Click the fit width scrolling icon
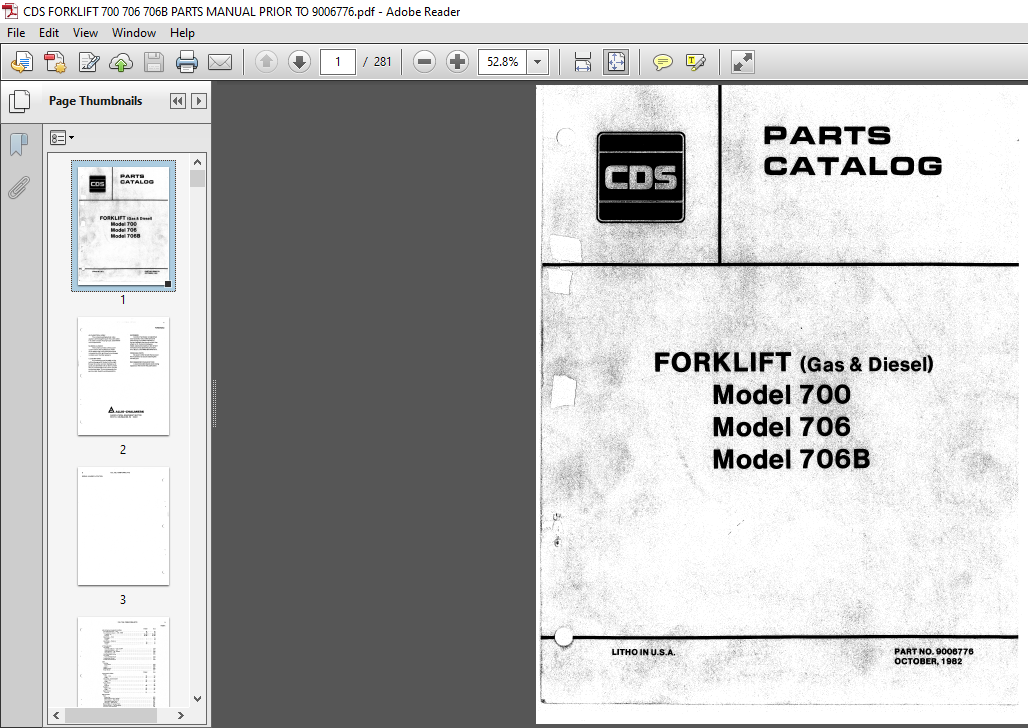The width and height of the screenshot is (1028, 728). pos(582,62)
